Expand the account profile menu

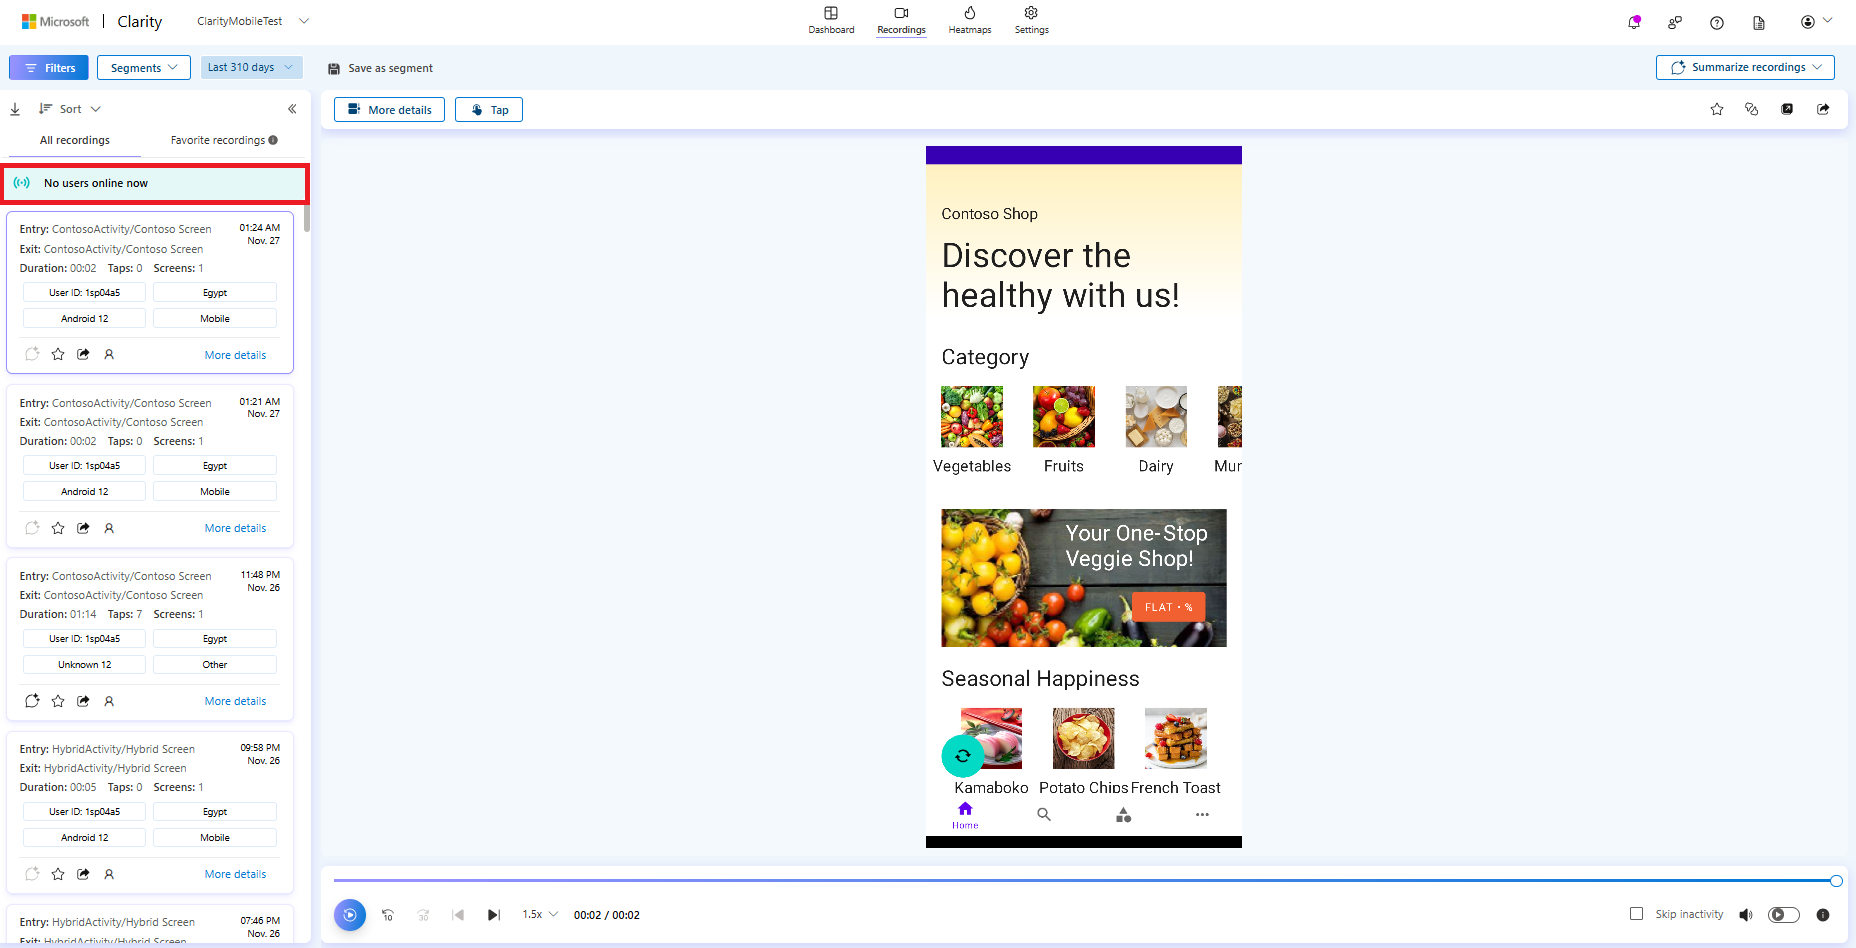pyautogui.click(x=1816, y=22)
